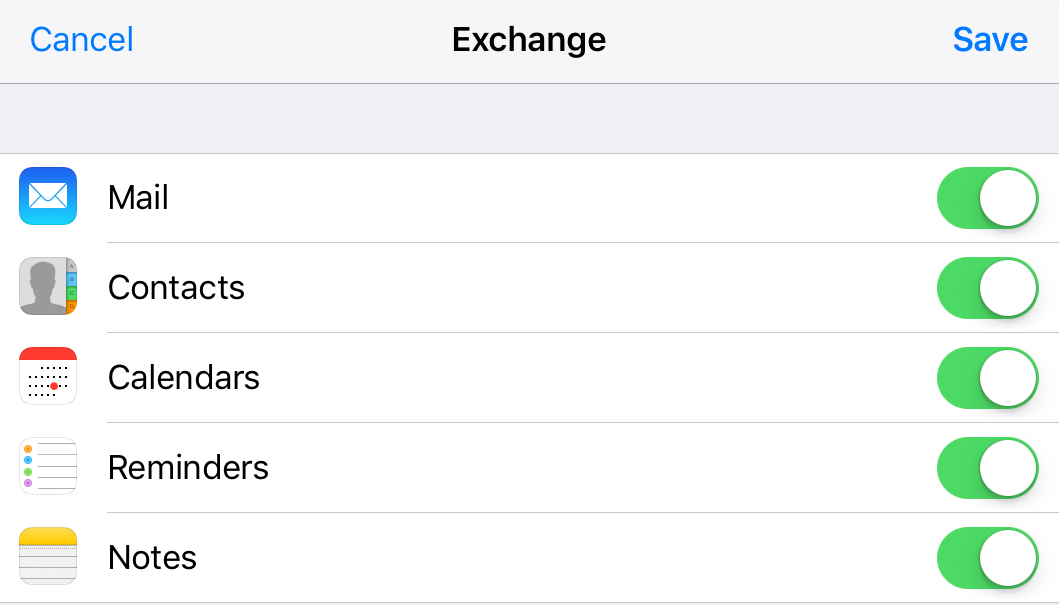Disable the Notes toggle
The height and width of the screenshot is (605, 1059).
987,558
